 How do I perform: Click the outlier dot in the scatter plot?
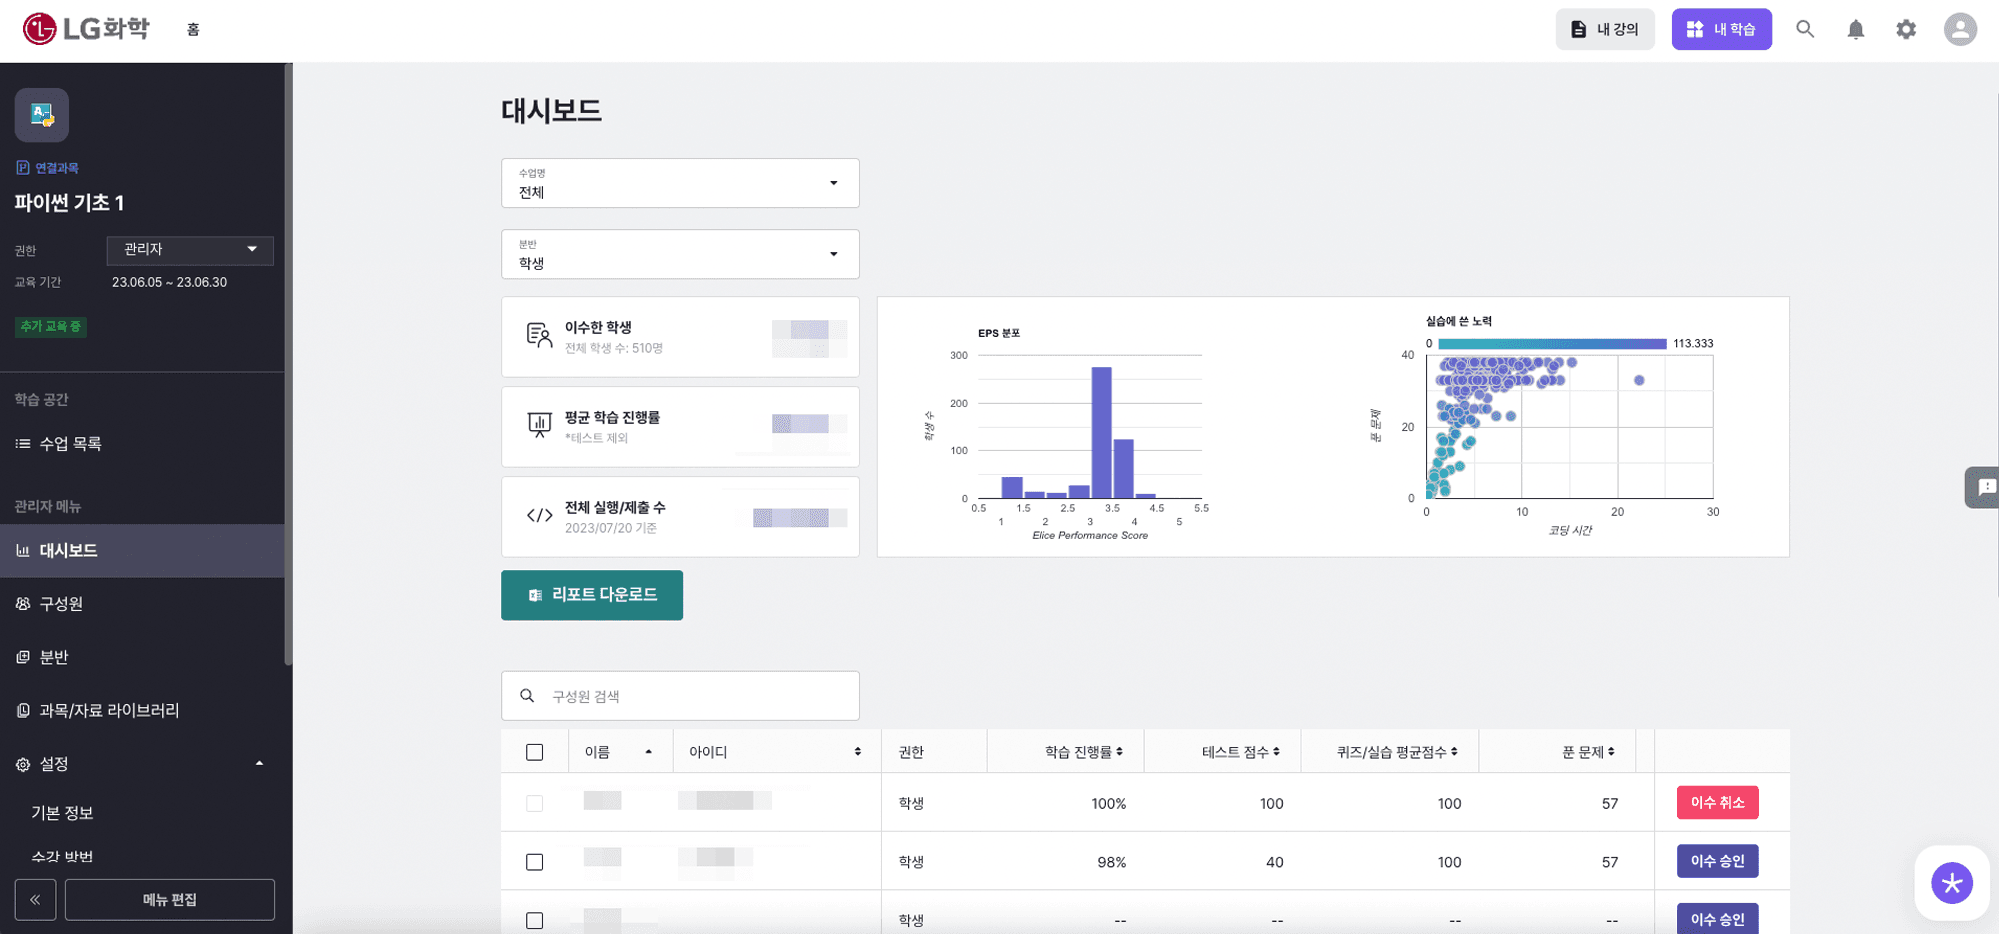click(x=1639, y=380)
